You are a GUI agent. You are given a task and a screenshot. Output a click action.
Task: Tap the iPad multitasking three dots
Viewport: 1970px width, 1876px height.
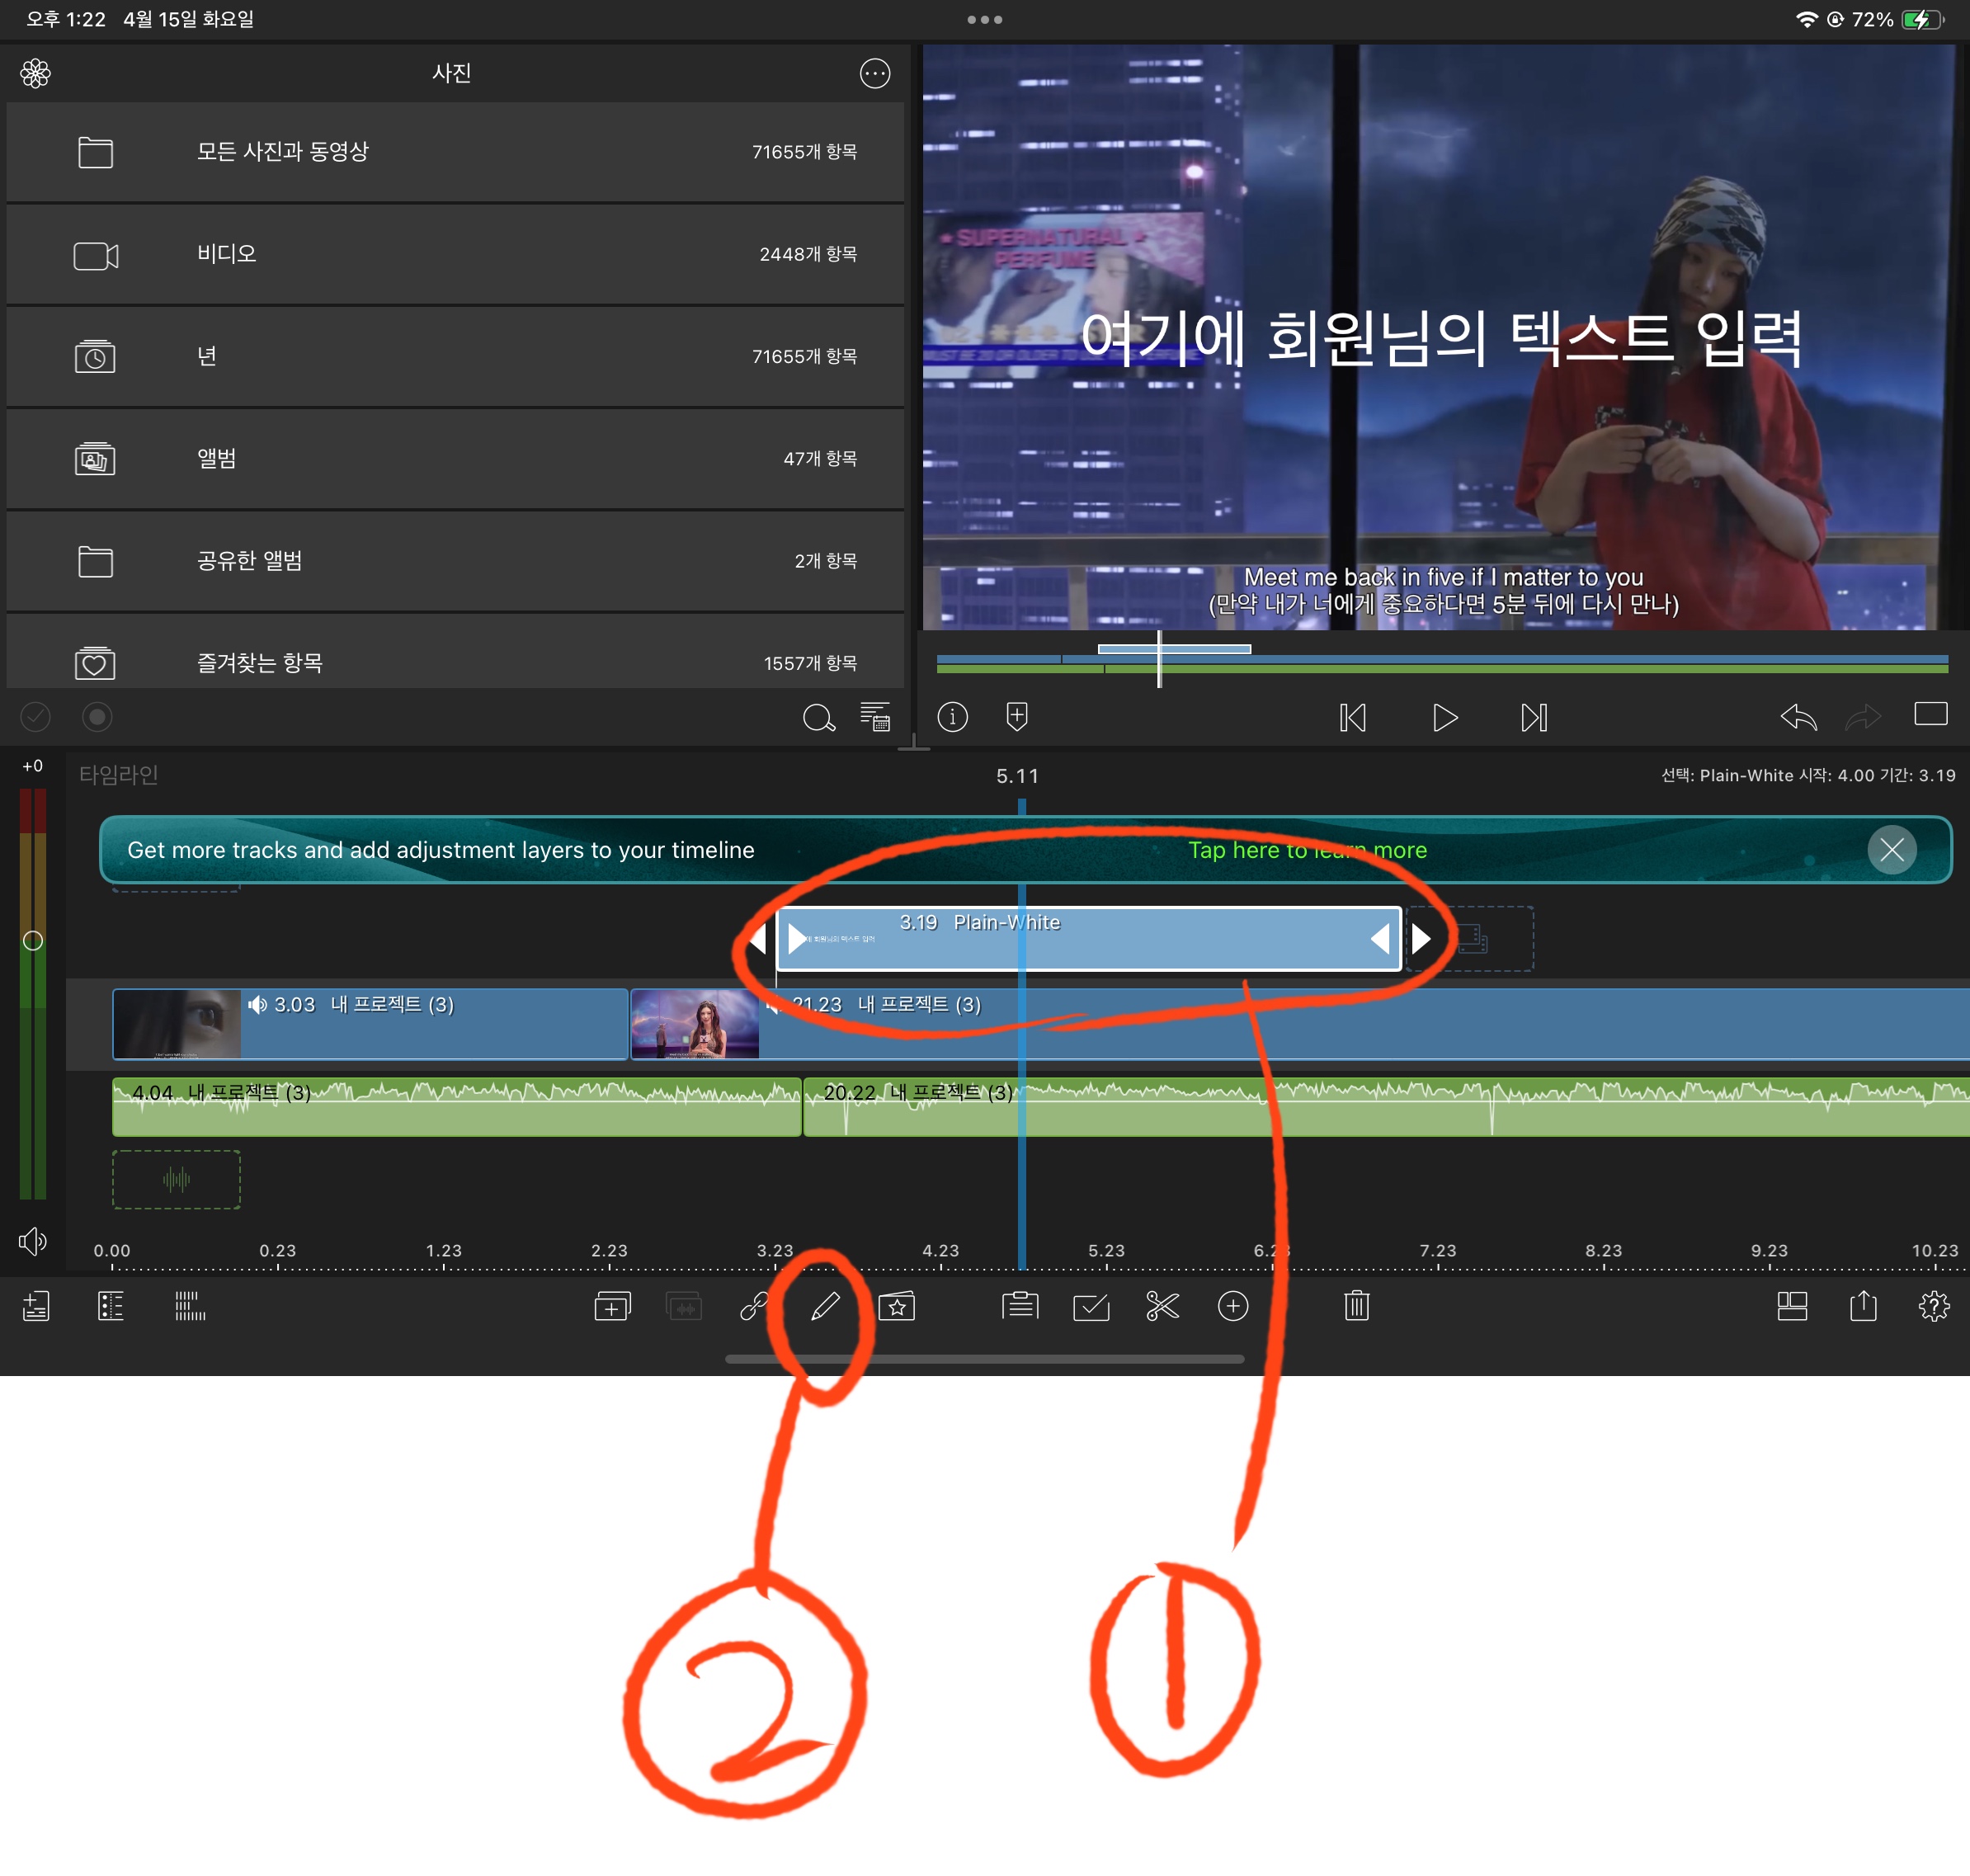[x=984, y=19]
